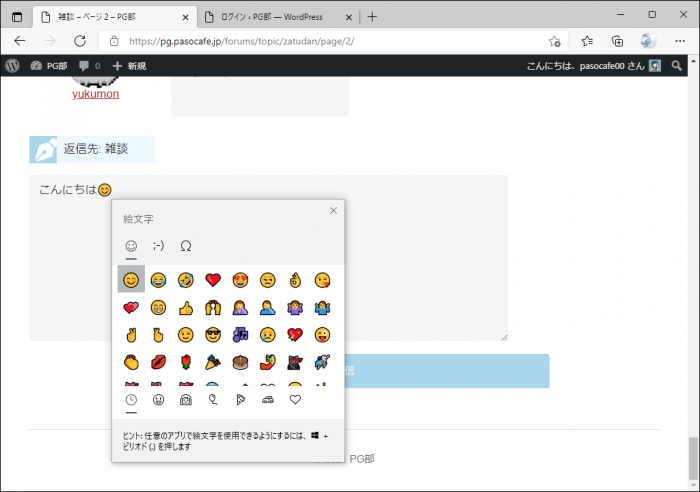The image size is (700, 492).
Task: Open the yukumon user link
Action: pos(95,94)
